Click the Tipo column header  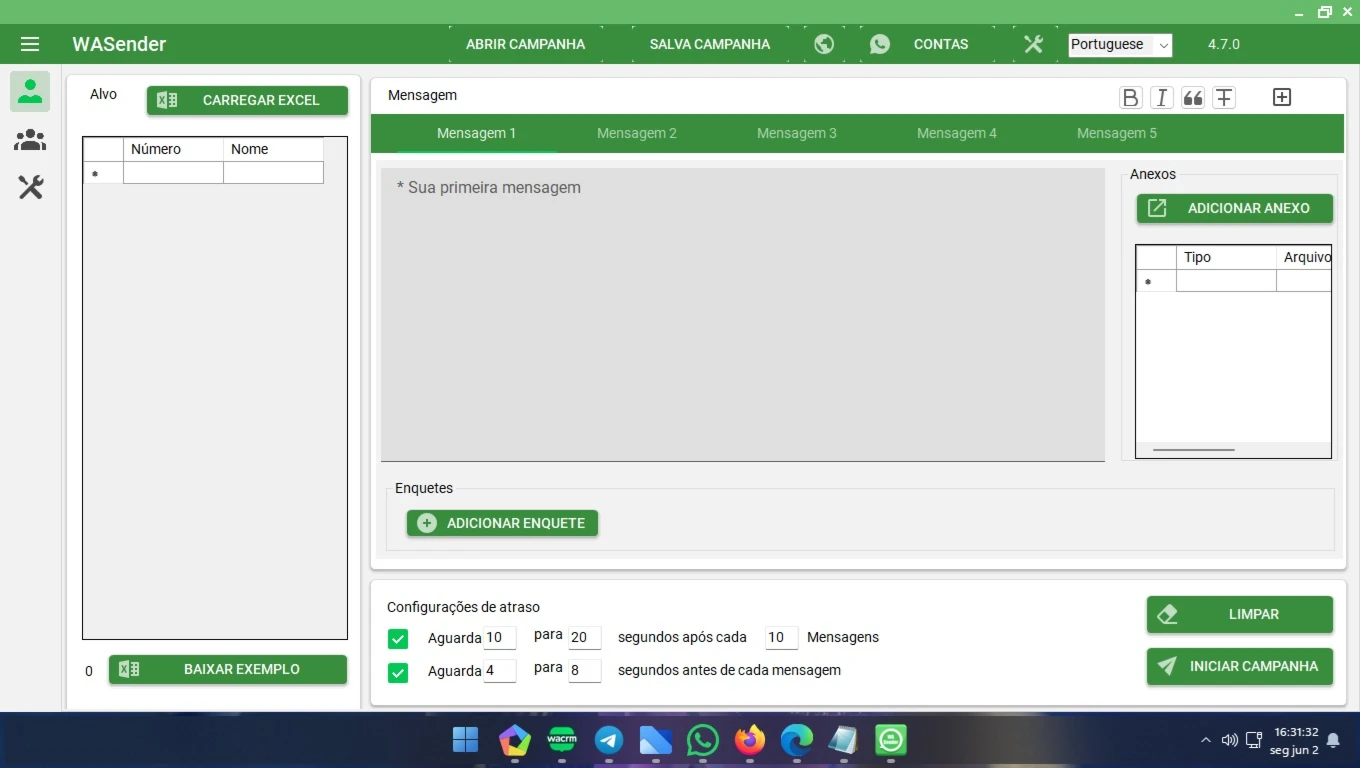(x=1226, y=257)
